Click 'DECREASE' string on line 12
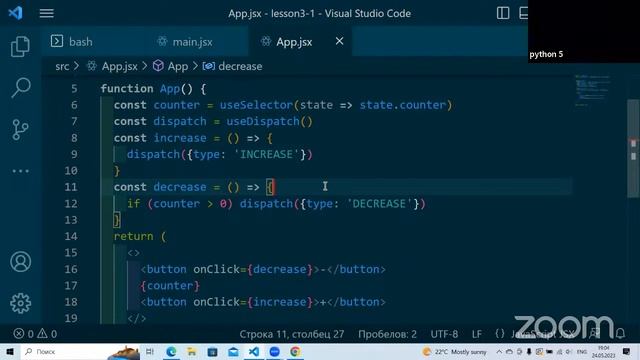This screenshot has height=360, width=640. [x=379, y=203]
